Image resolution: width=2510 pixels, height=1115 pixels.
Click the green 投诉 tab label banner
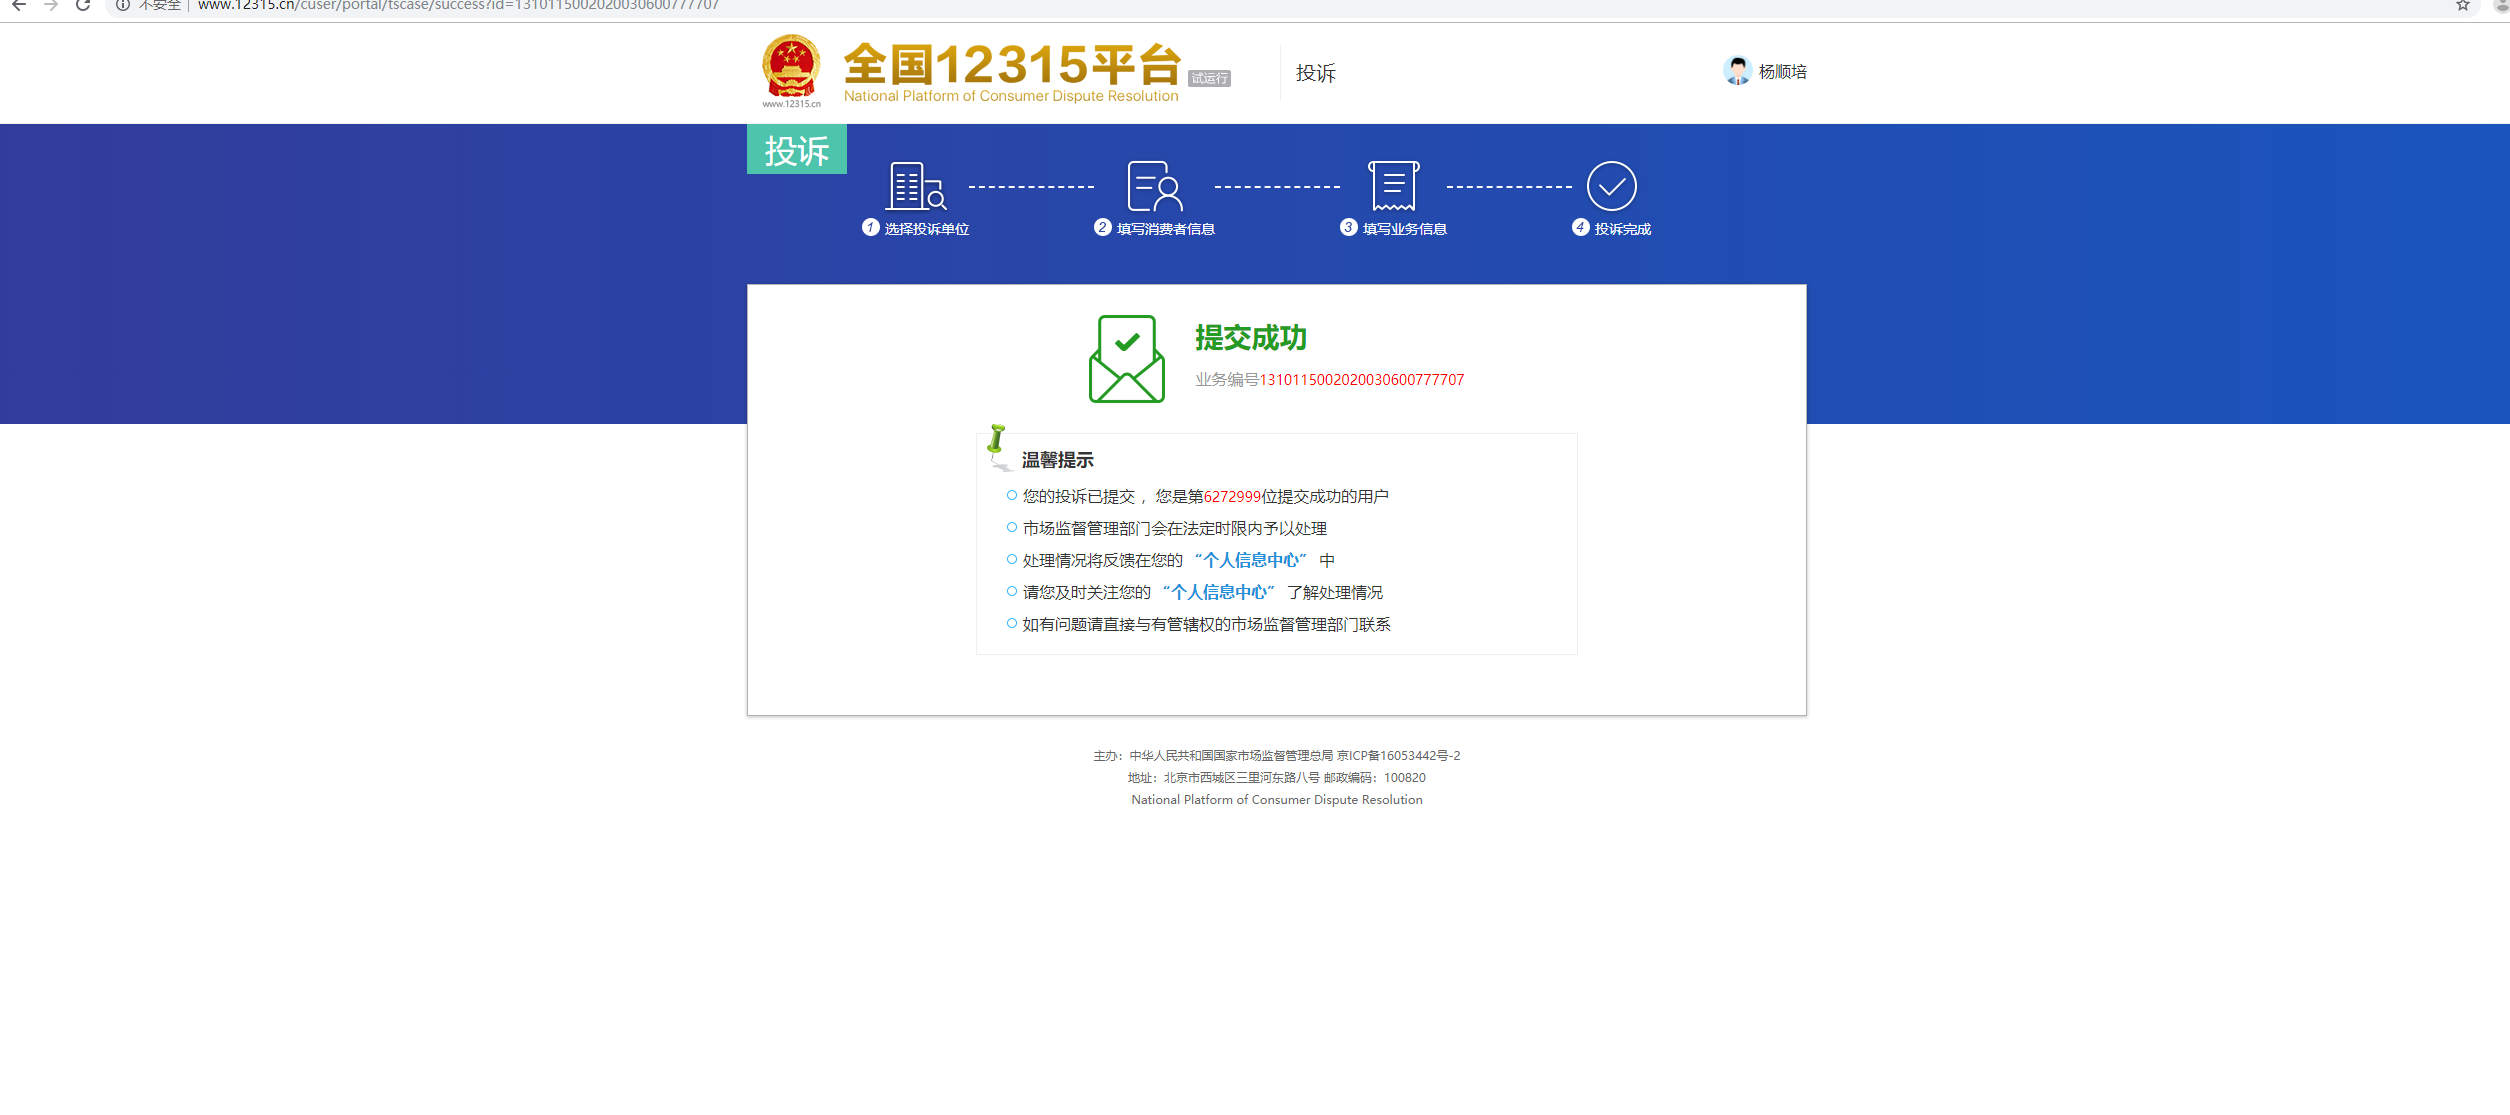tap(796, 149)
